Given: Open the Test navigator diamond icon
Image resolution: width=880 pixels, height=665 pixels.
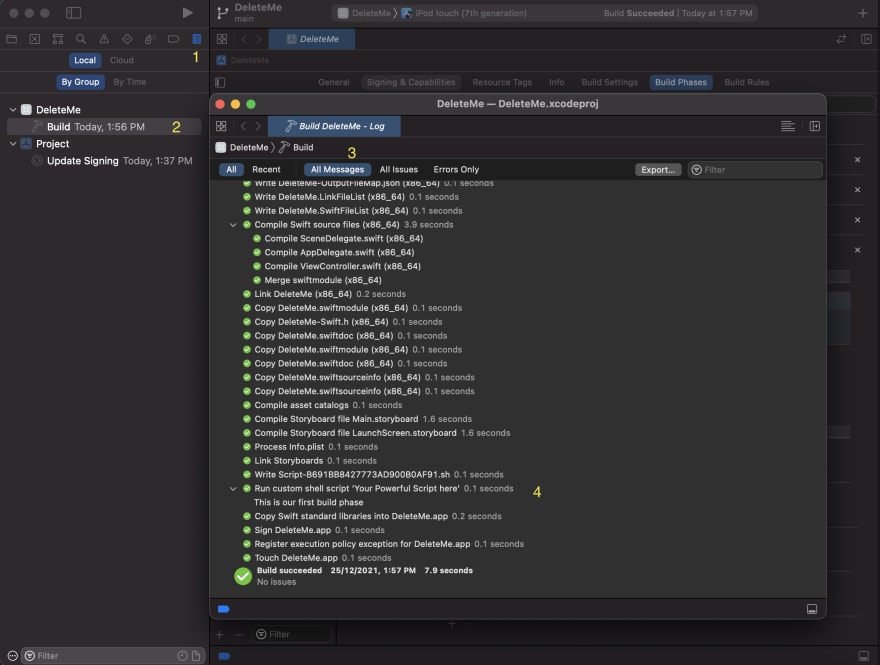Looking at the screenshot, I should (127, 39).
